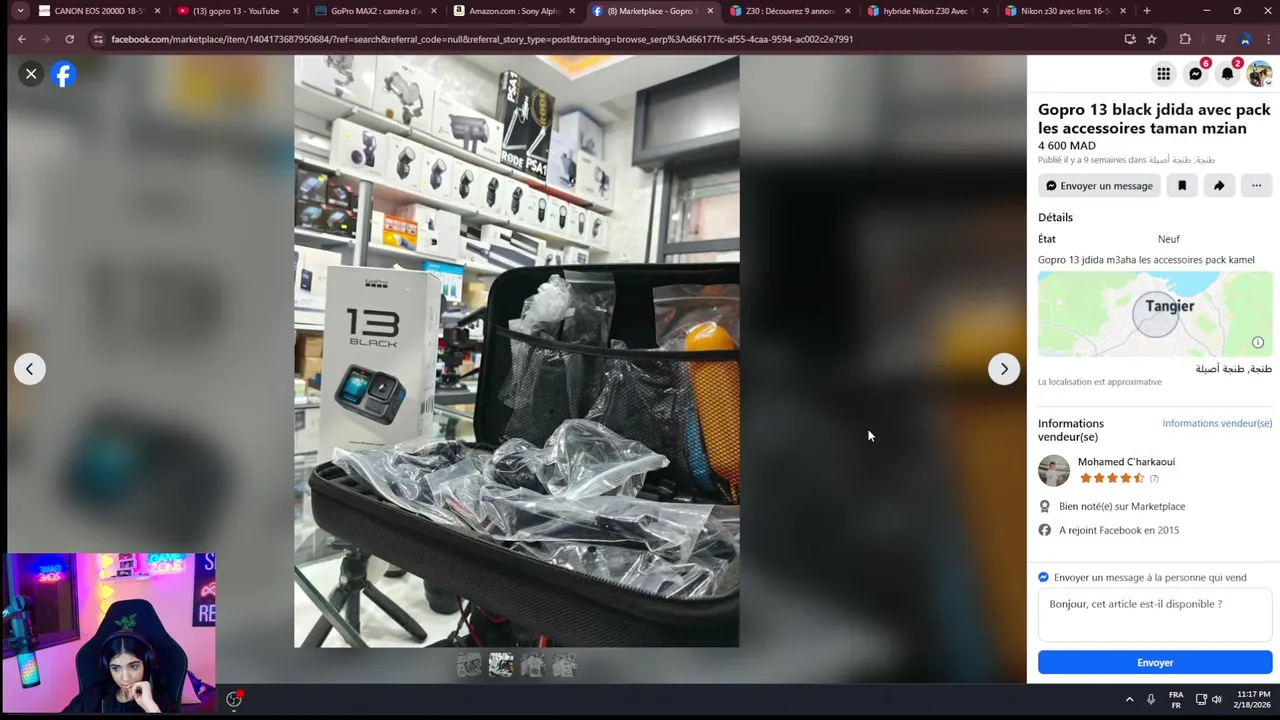Go back in browser history
Viewport: 1280px width, 720px height.
point(21,39)
